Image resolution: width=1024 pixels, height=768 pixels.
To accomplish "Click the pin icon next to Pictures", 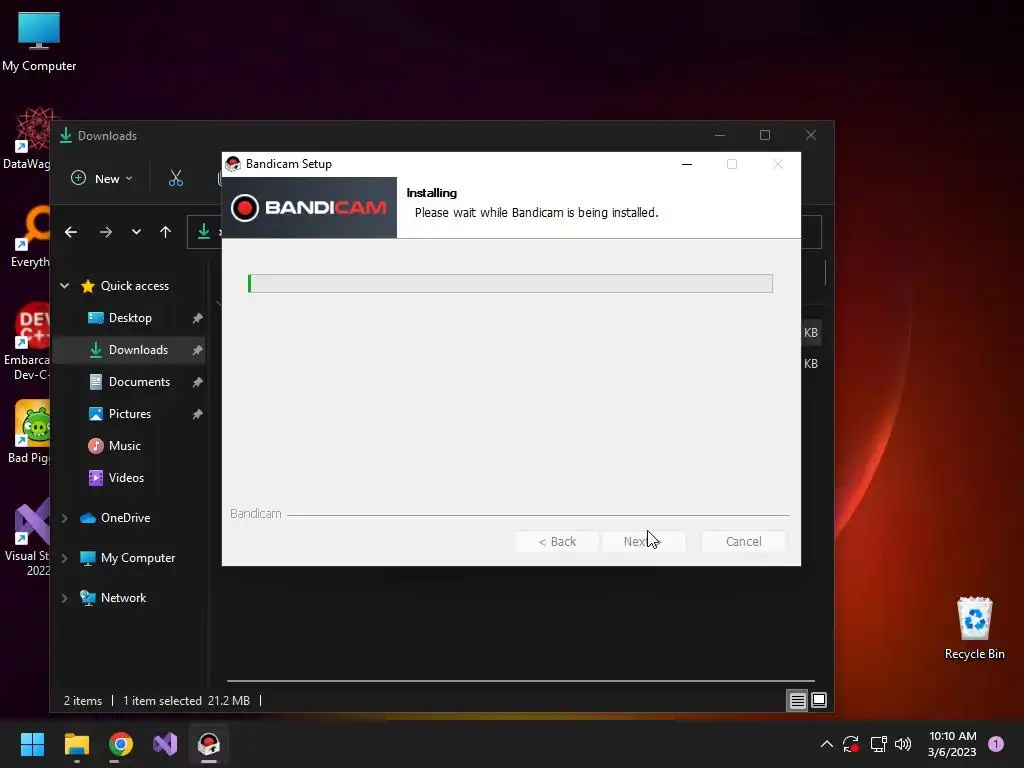I will (x=197, y=414).
